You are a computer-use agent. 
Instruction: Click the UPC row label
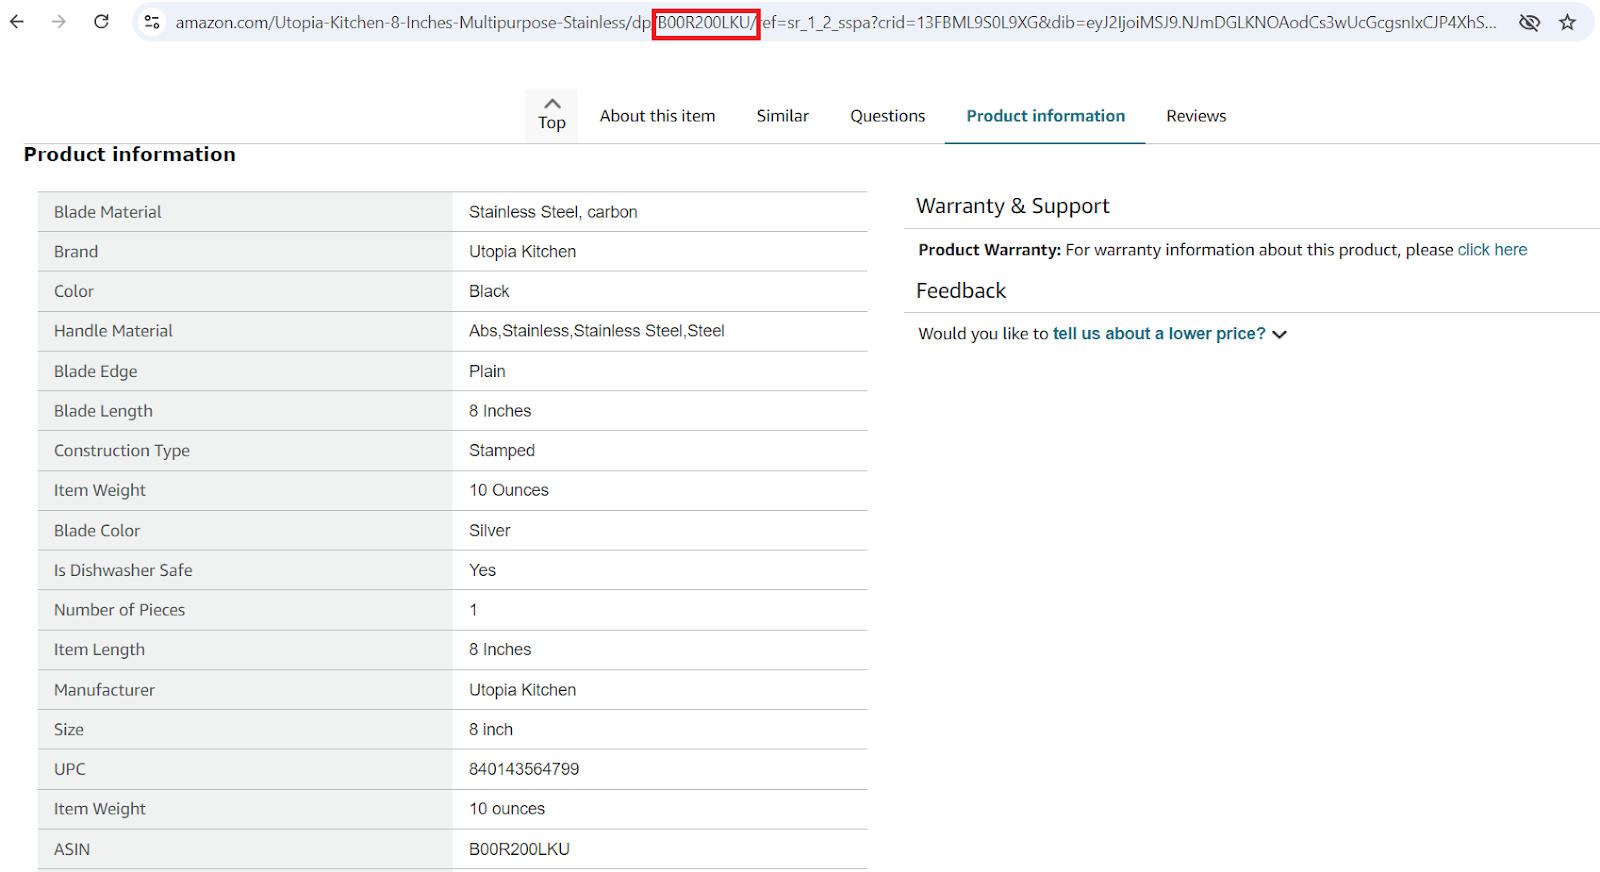click(70, 769)
